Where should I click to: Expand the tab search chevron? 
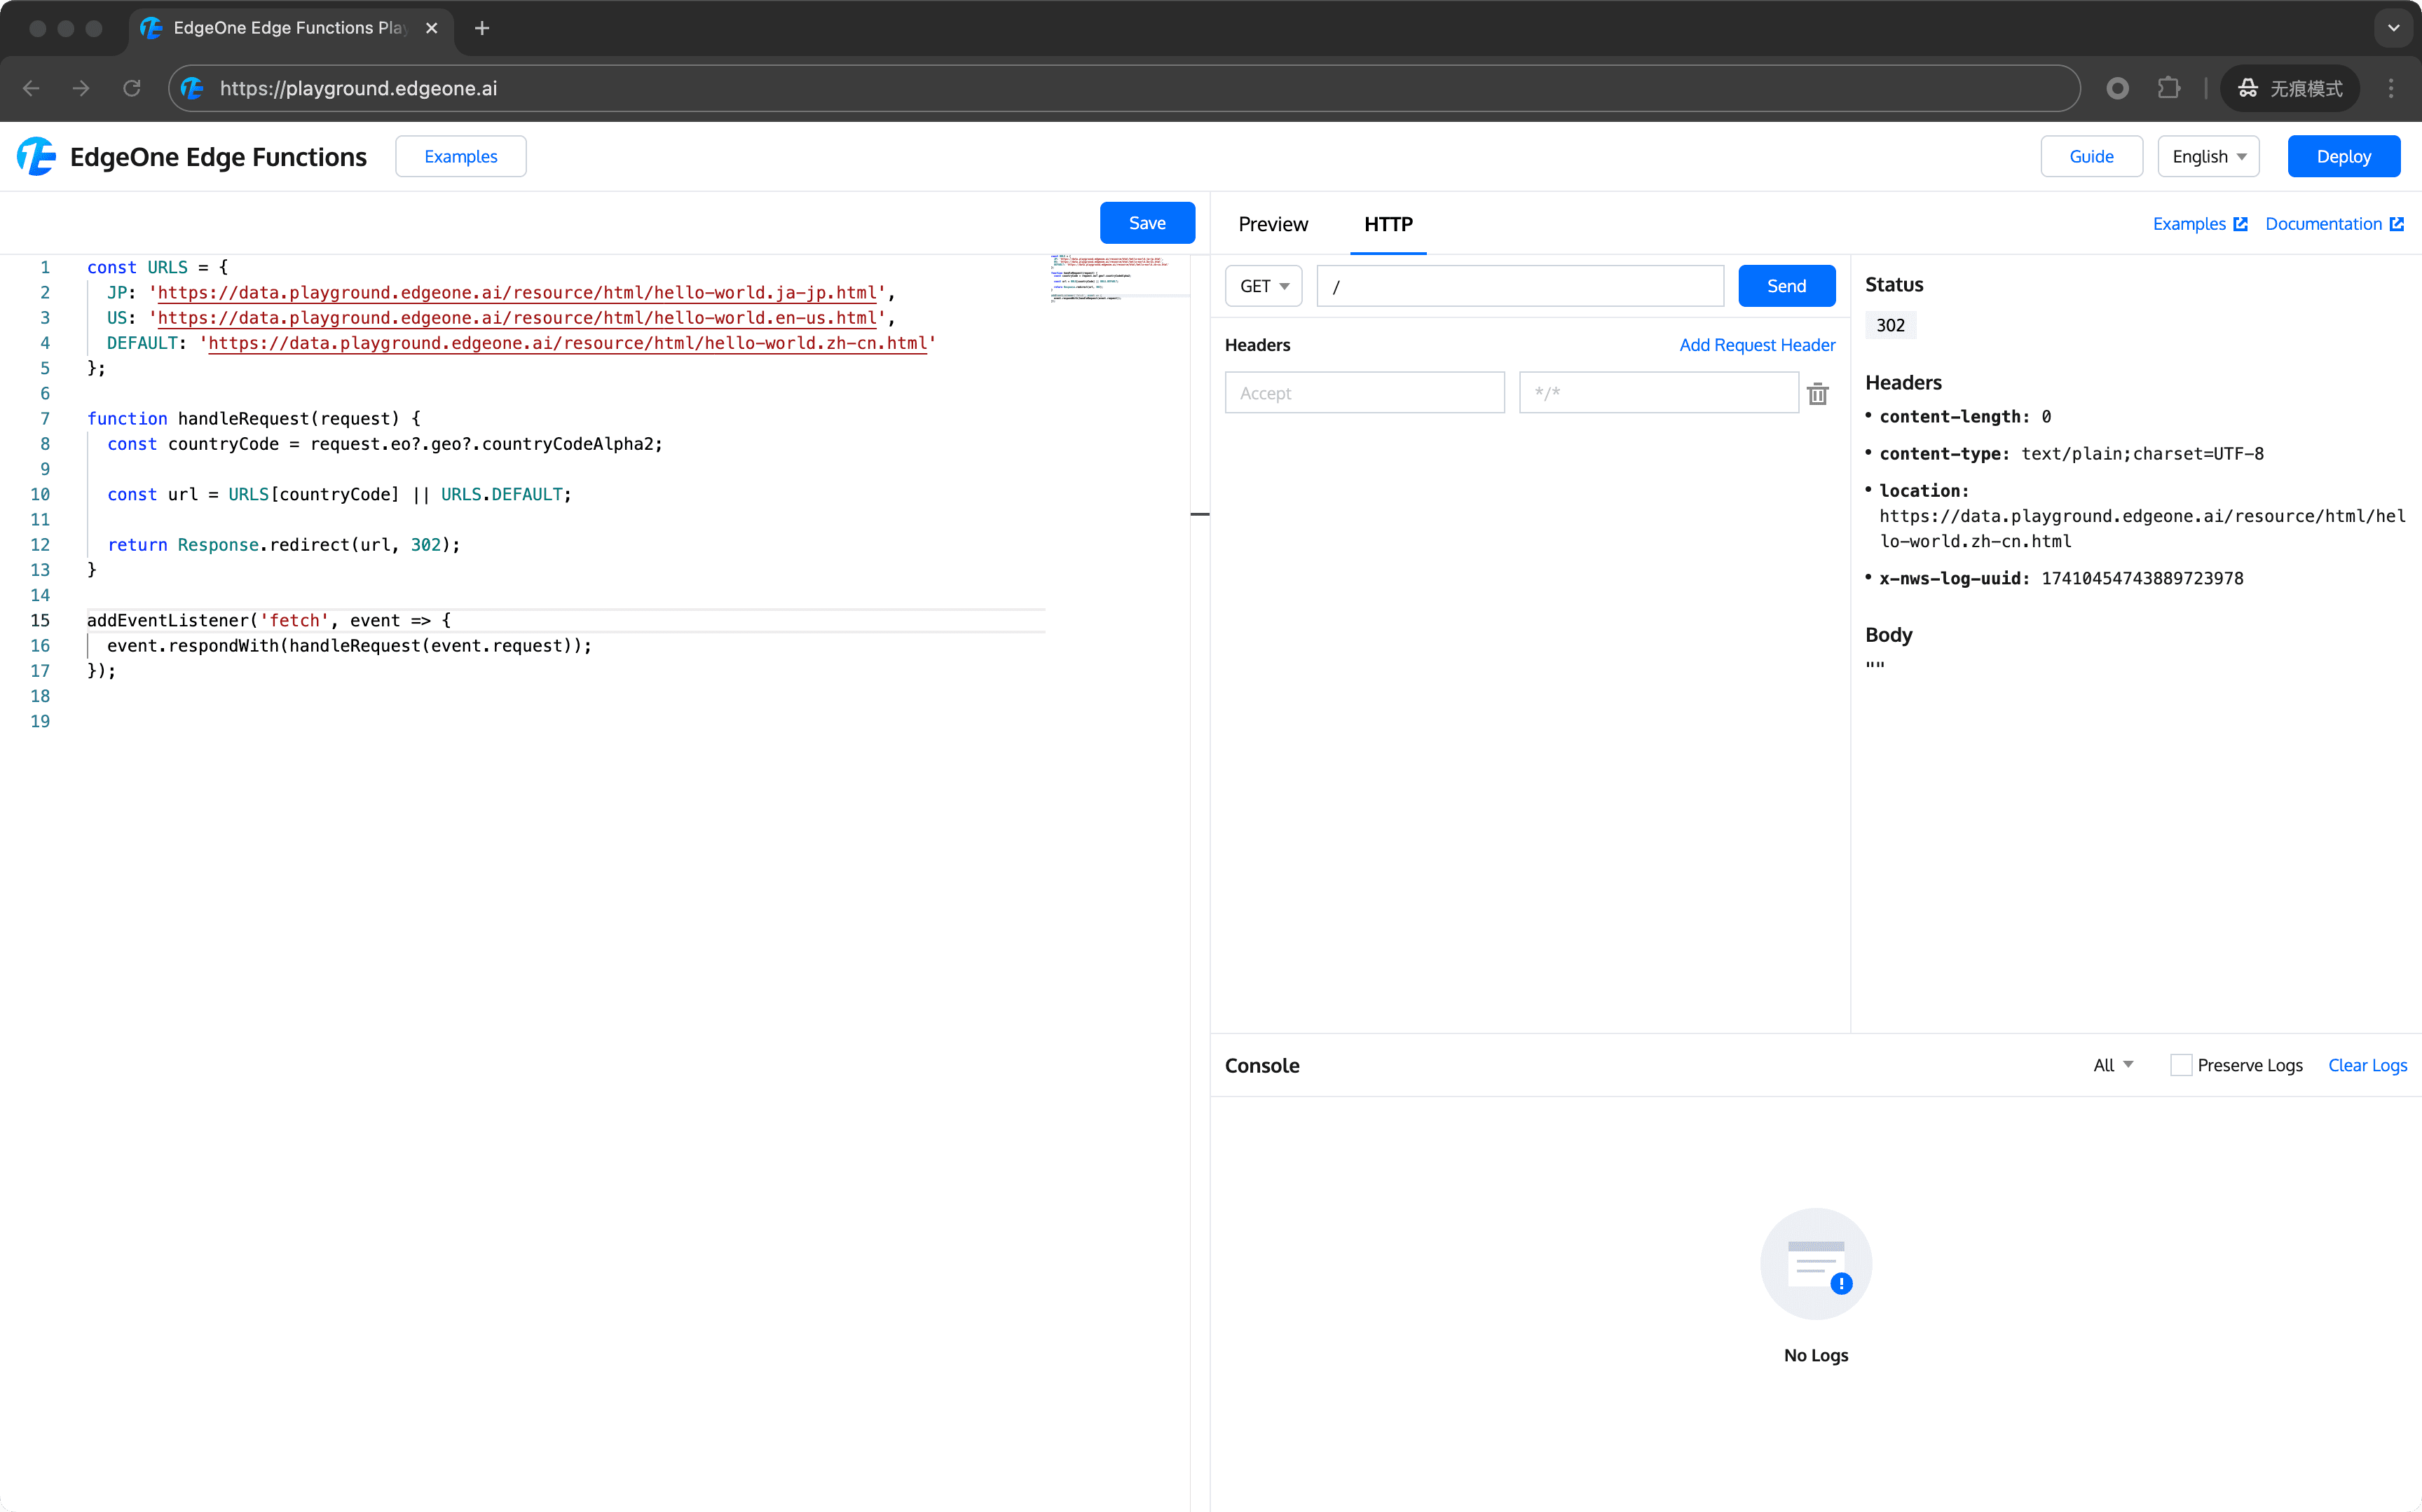point(2393,28)
